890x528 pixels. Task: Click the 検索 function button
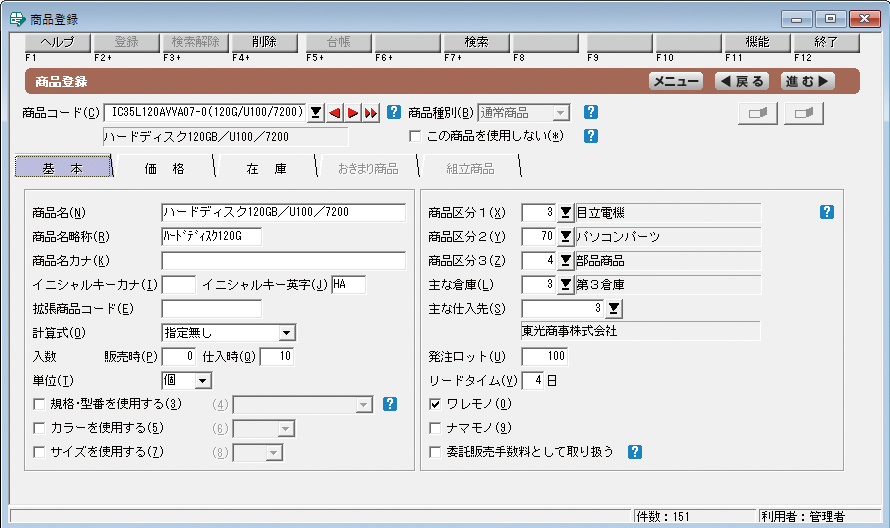(476, 43)
